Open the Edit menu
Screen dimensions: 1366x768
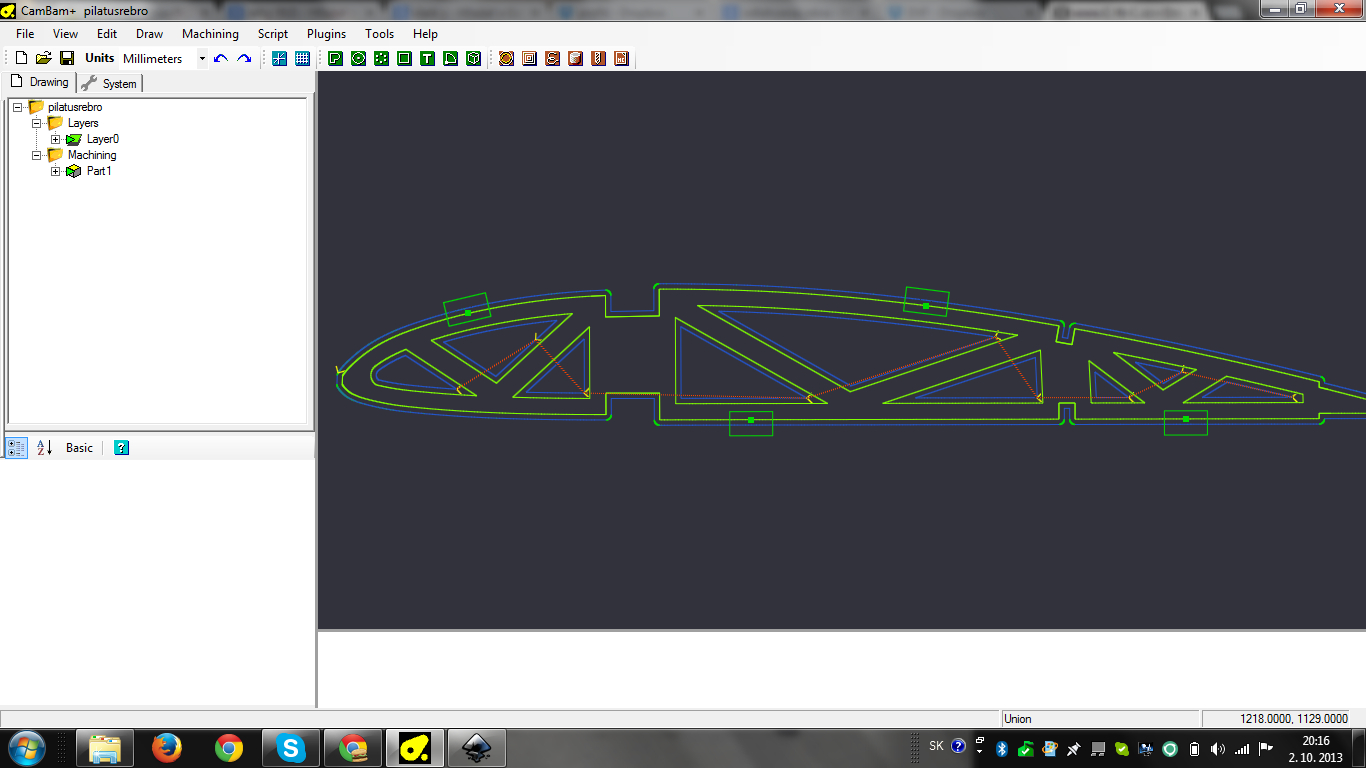tap(107, 34)
